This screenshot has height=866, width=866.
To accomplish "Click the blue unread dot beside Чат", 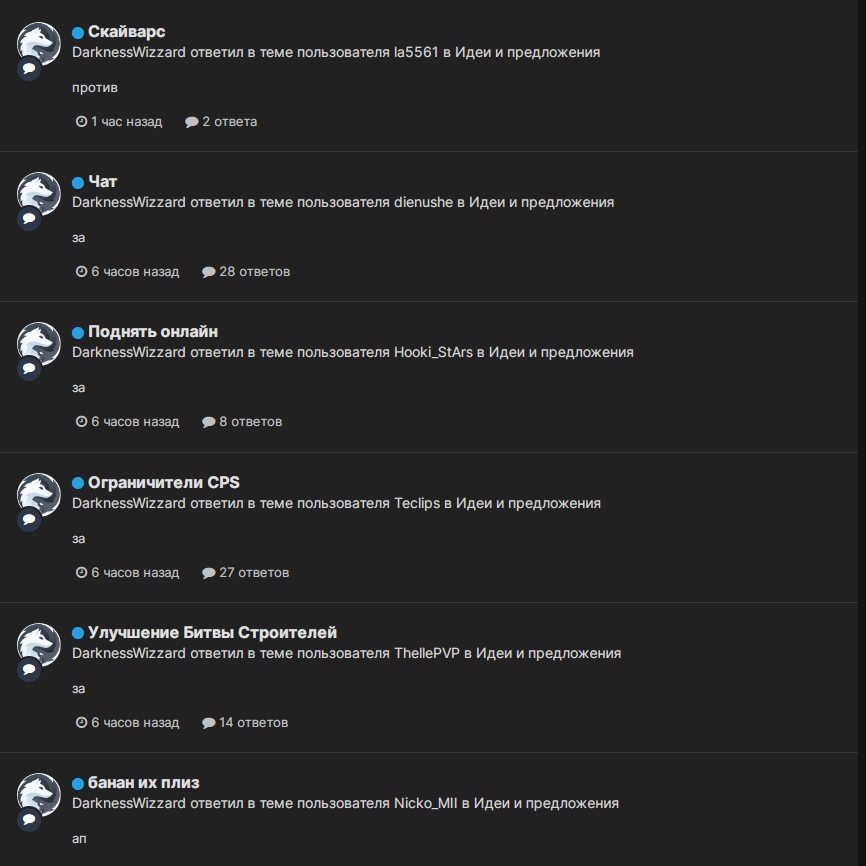I will pos(78,183).
